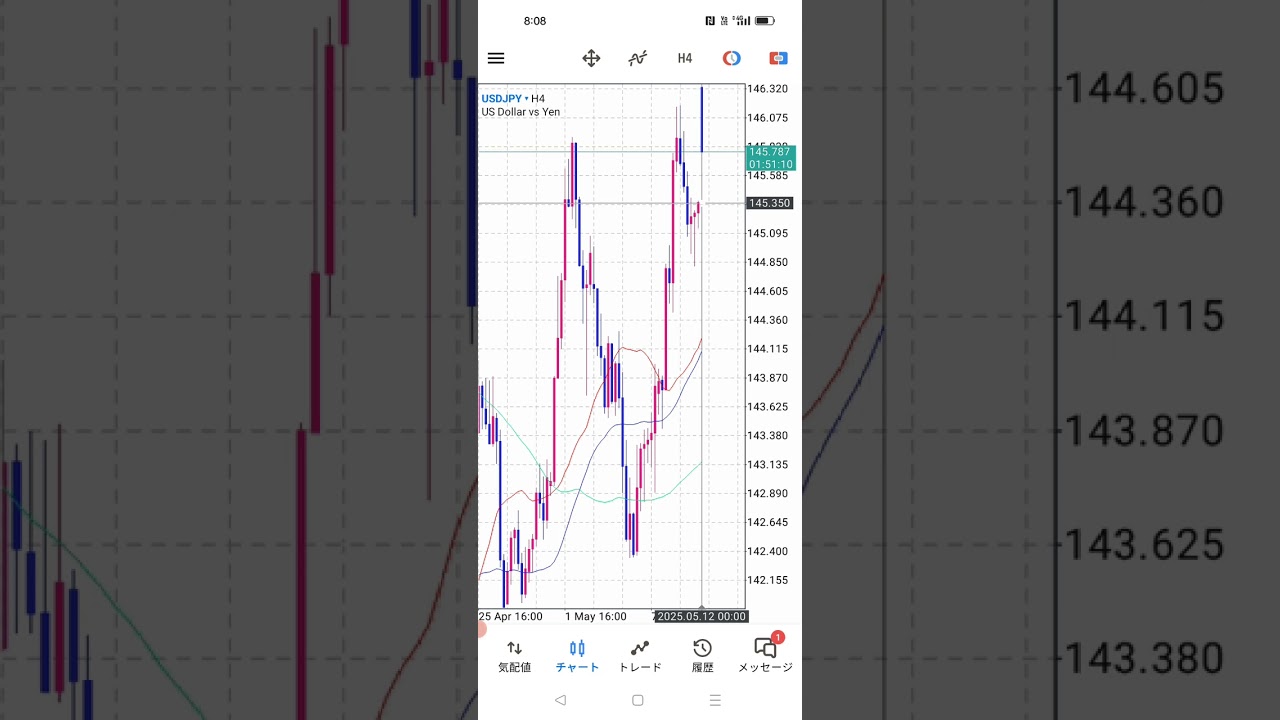Screen dimensions: 1280x720
Task: Tap the US Dollar vs Yen description
Action: [x=521, y=112]
